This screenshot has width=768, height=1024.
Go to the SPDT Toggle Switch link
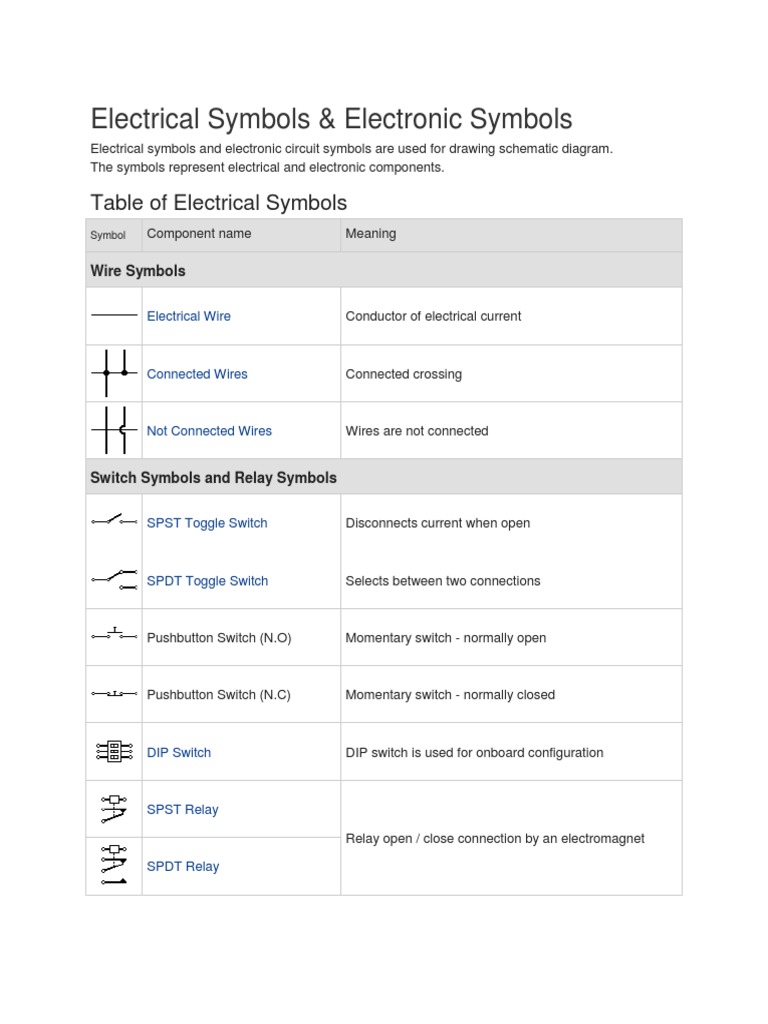click(207, 581)
